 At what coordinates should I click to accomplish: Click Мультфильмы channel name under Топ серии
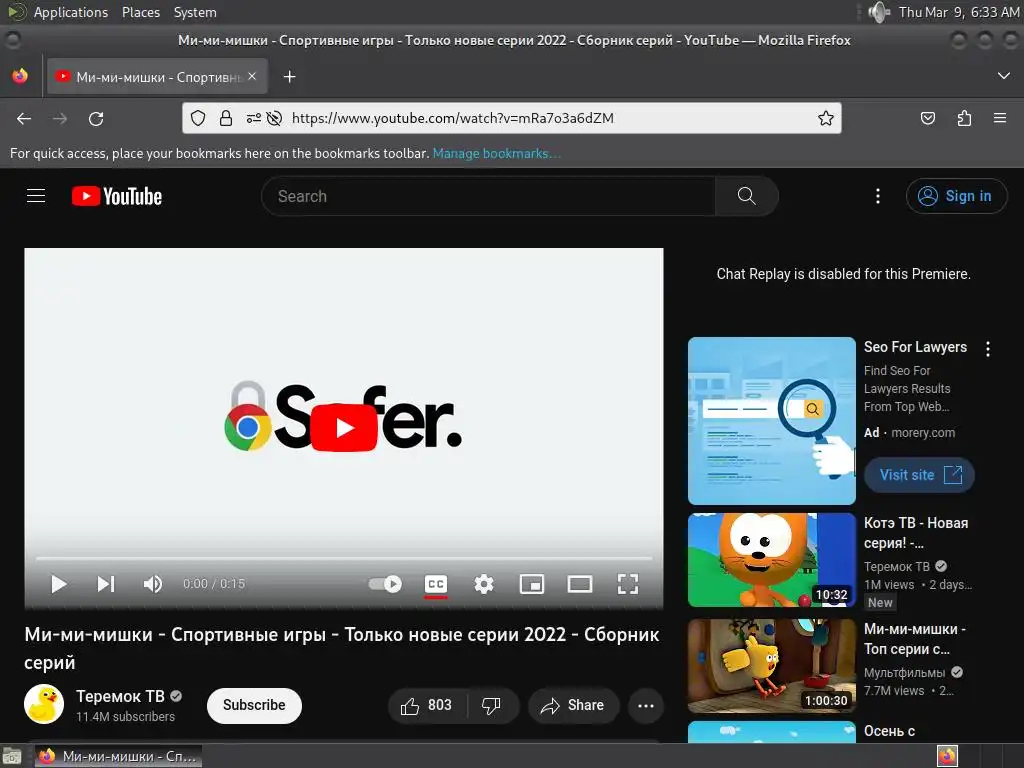click(904, 673)
